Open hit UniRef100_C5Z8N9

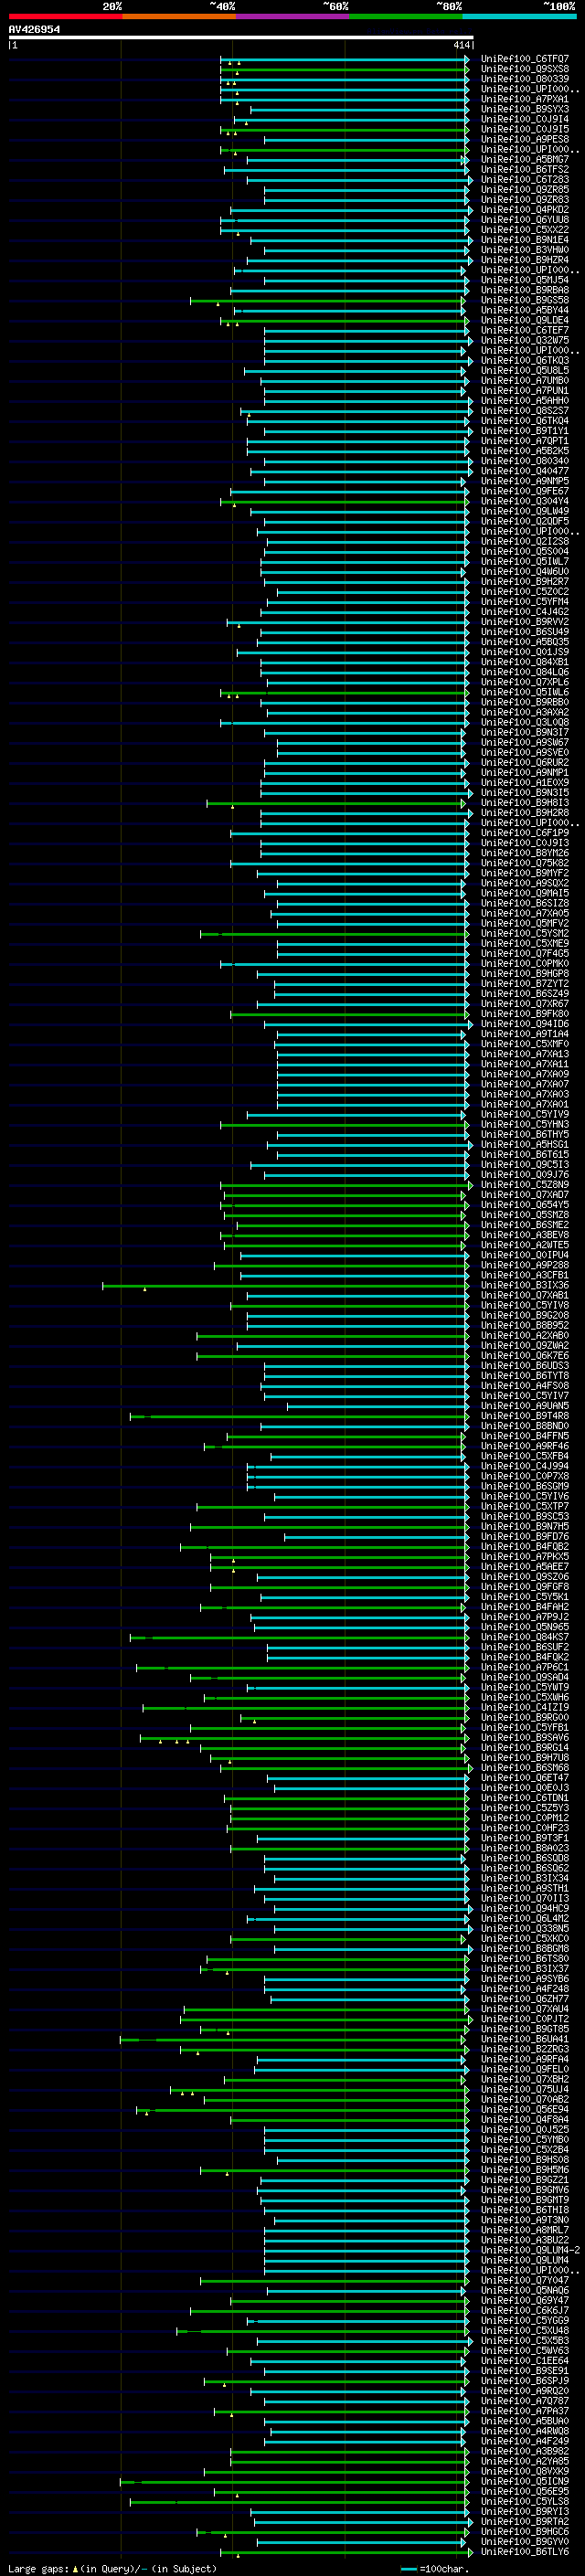(524, 1185)
